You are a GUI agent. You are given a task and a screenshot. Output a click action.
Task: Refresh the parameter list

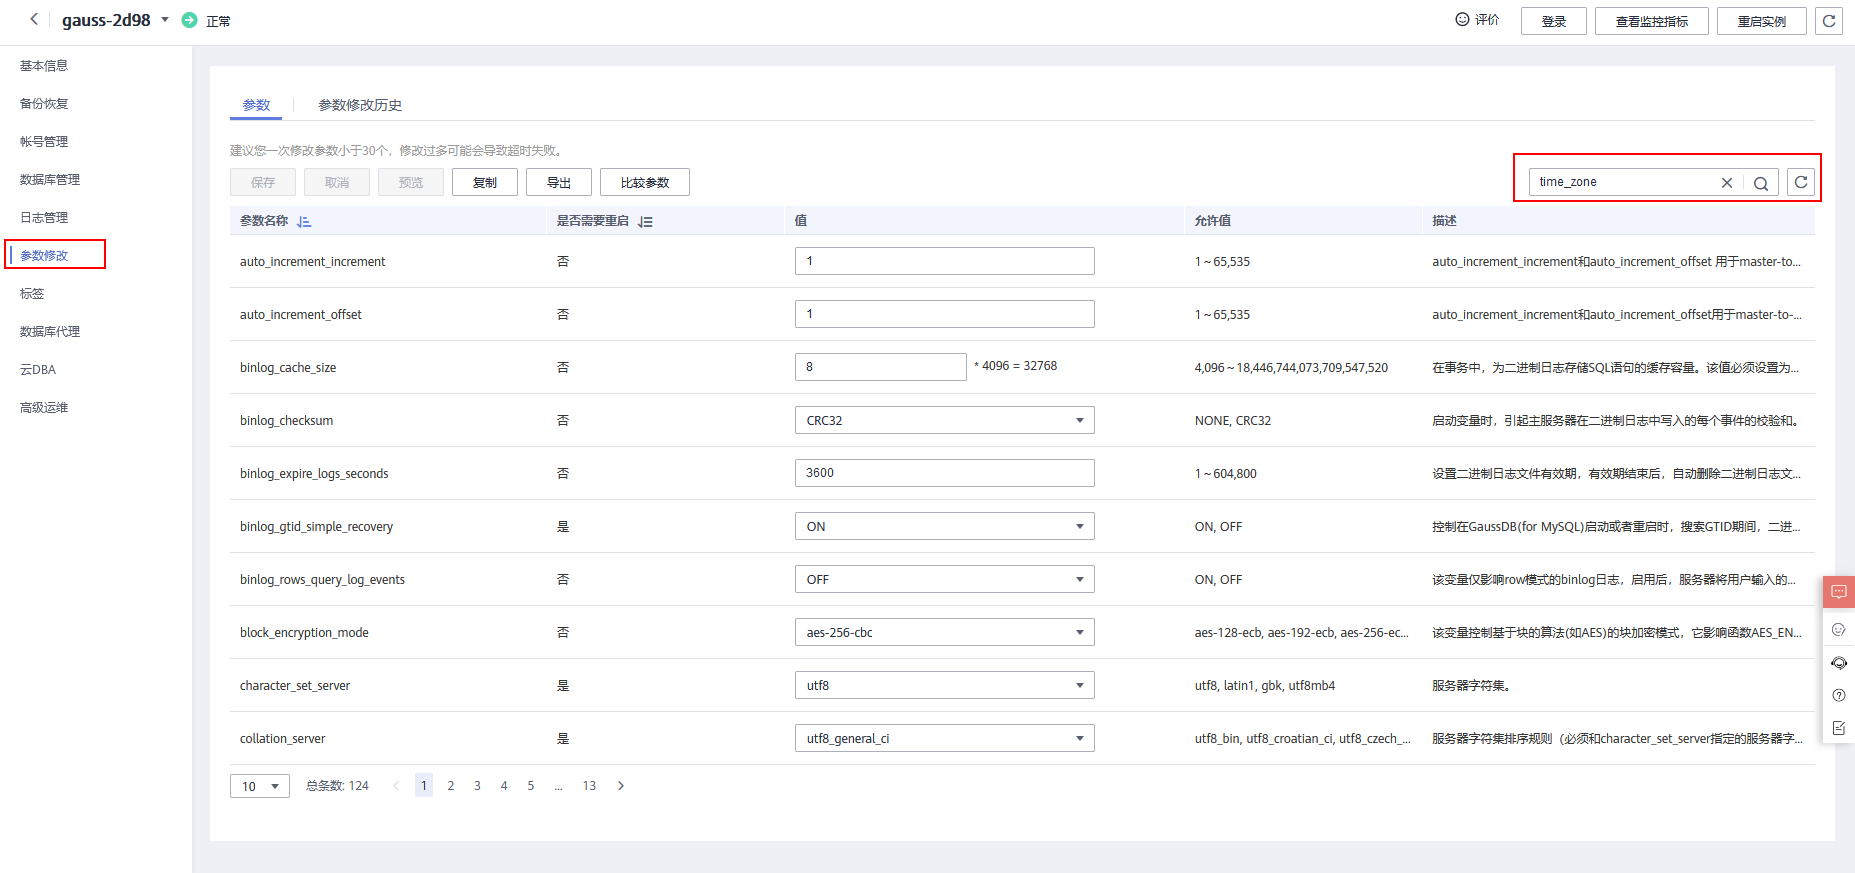[x=1801, y=182]
